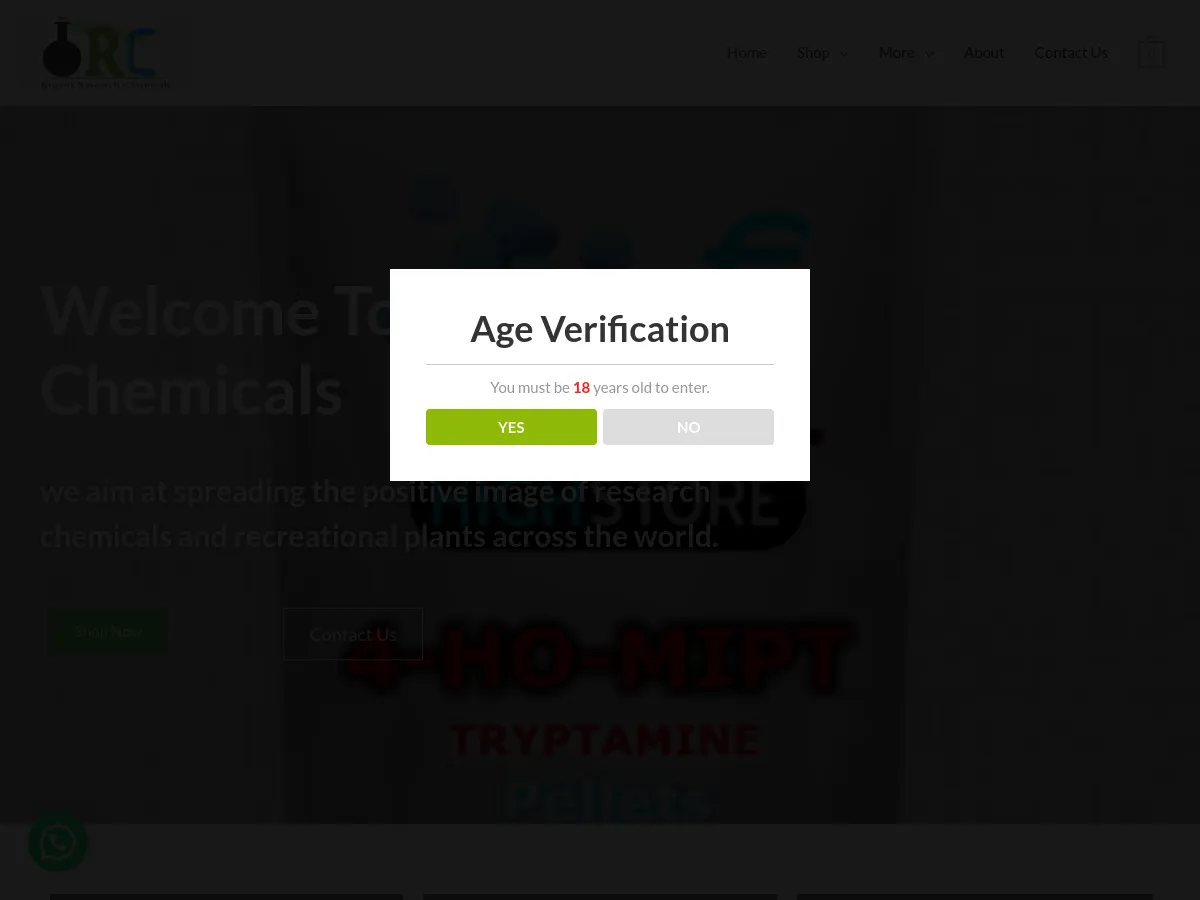
Task: Open the shopping cart icon
Action: pos(1151,54)
